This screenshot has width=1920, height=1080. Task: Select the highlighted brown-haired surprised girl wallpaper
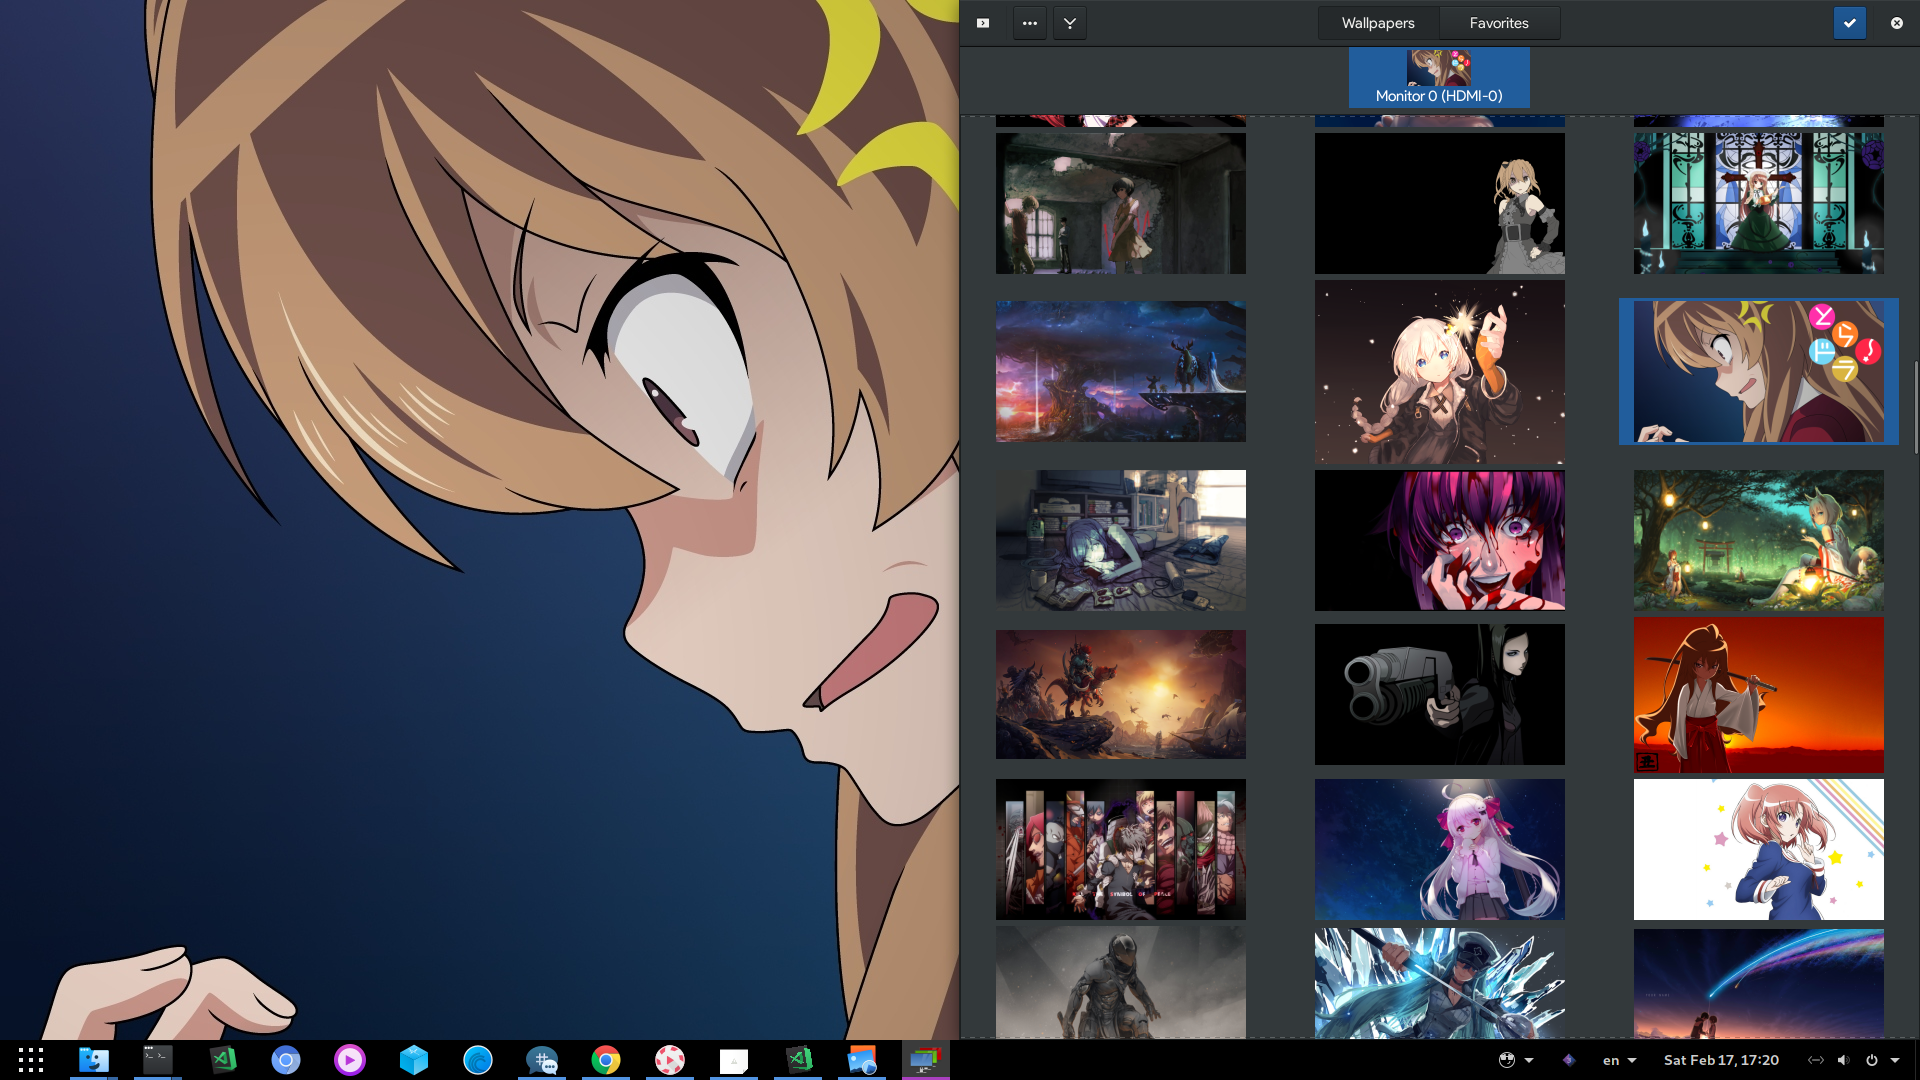click(x=1758, y=371)
